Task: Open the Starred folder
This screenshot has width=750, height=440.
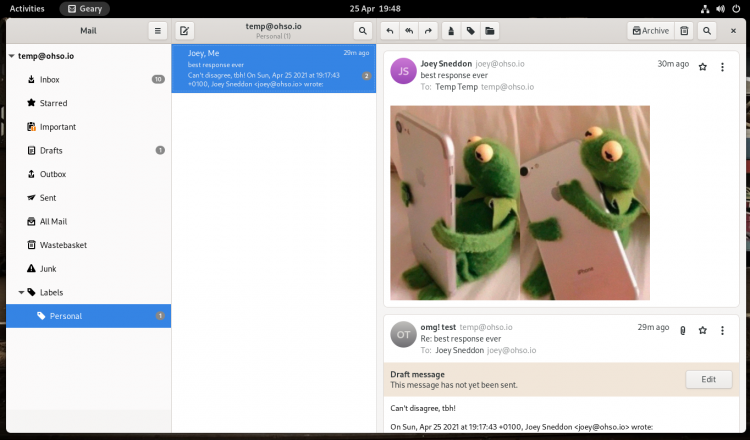Action: pos(88,103)
